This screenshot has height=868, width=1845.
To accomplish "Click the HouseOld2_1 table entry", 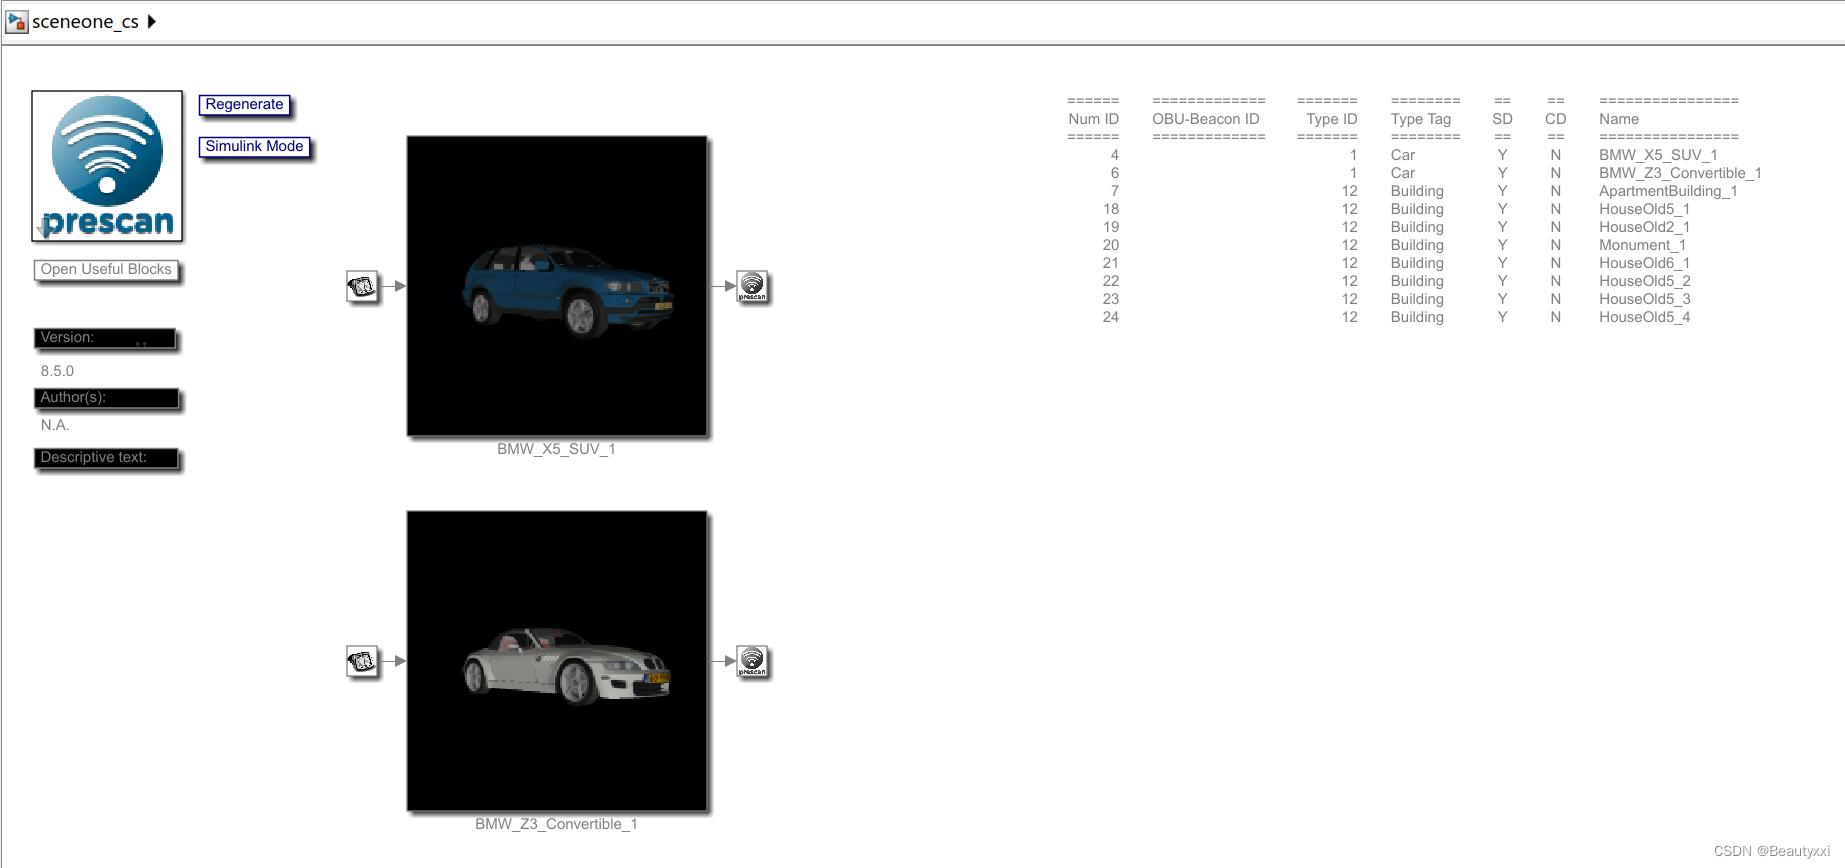I will coord(1644,227).
